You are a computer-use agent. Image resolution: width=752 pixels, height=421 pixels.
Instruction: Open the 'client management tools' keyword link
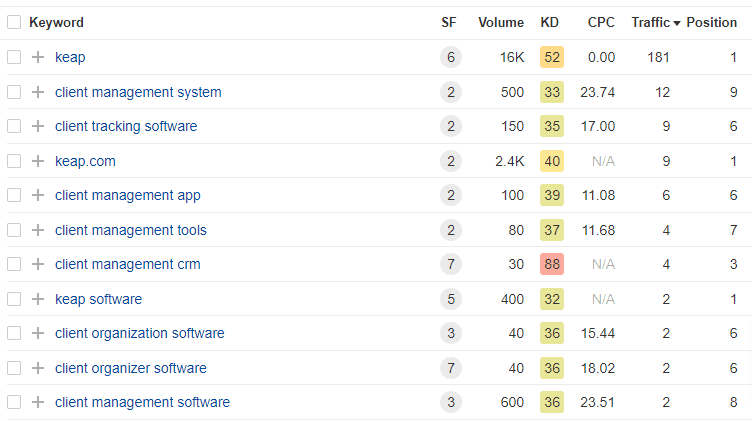[x=130, y=230]
